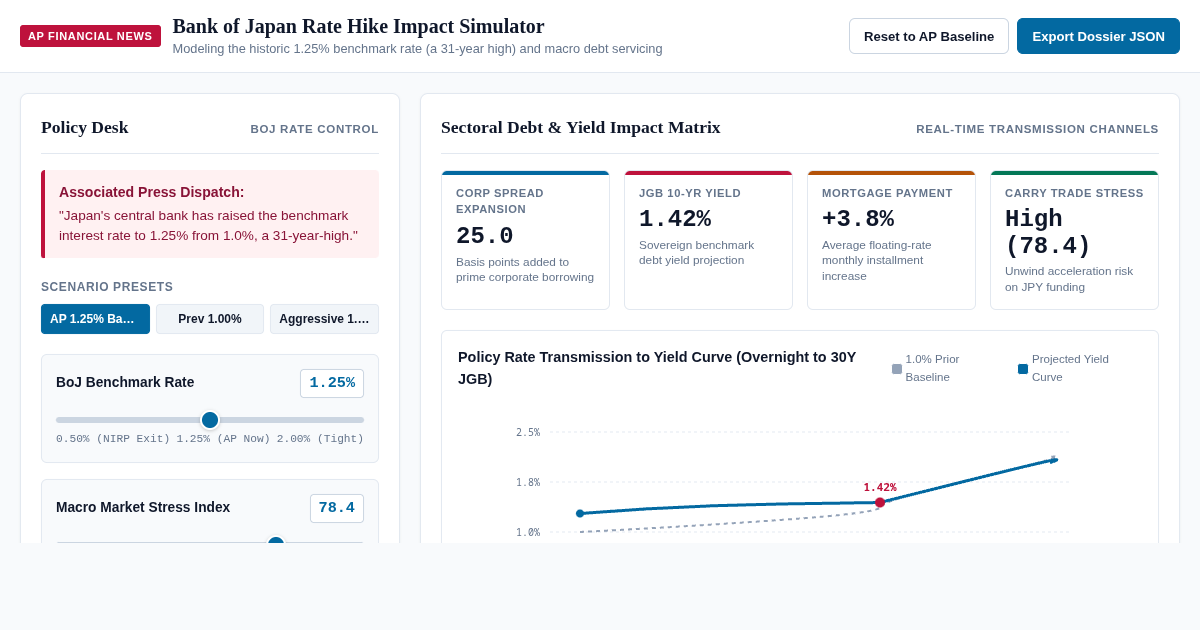Click the overnight start point of yield curve

coord(580,513)
